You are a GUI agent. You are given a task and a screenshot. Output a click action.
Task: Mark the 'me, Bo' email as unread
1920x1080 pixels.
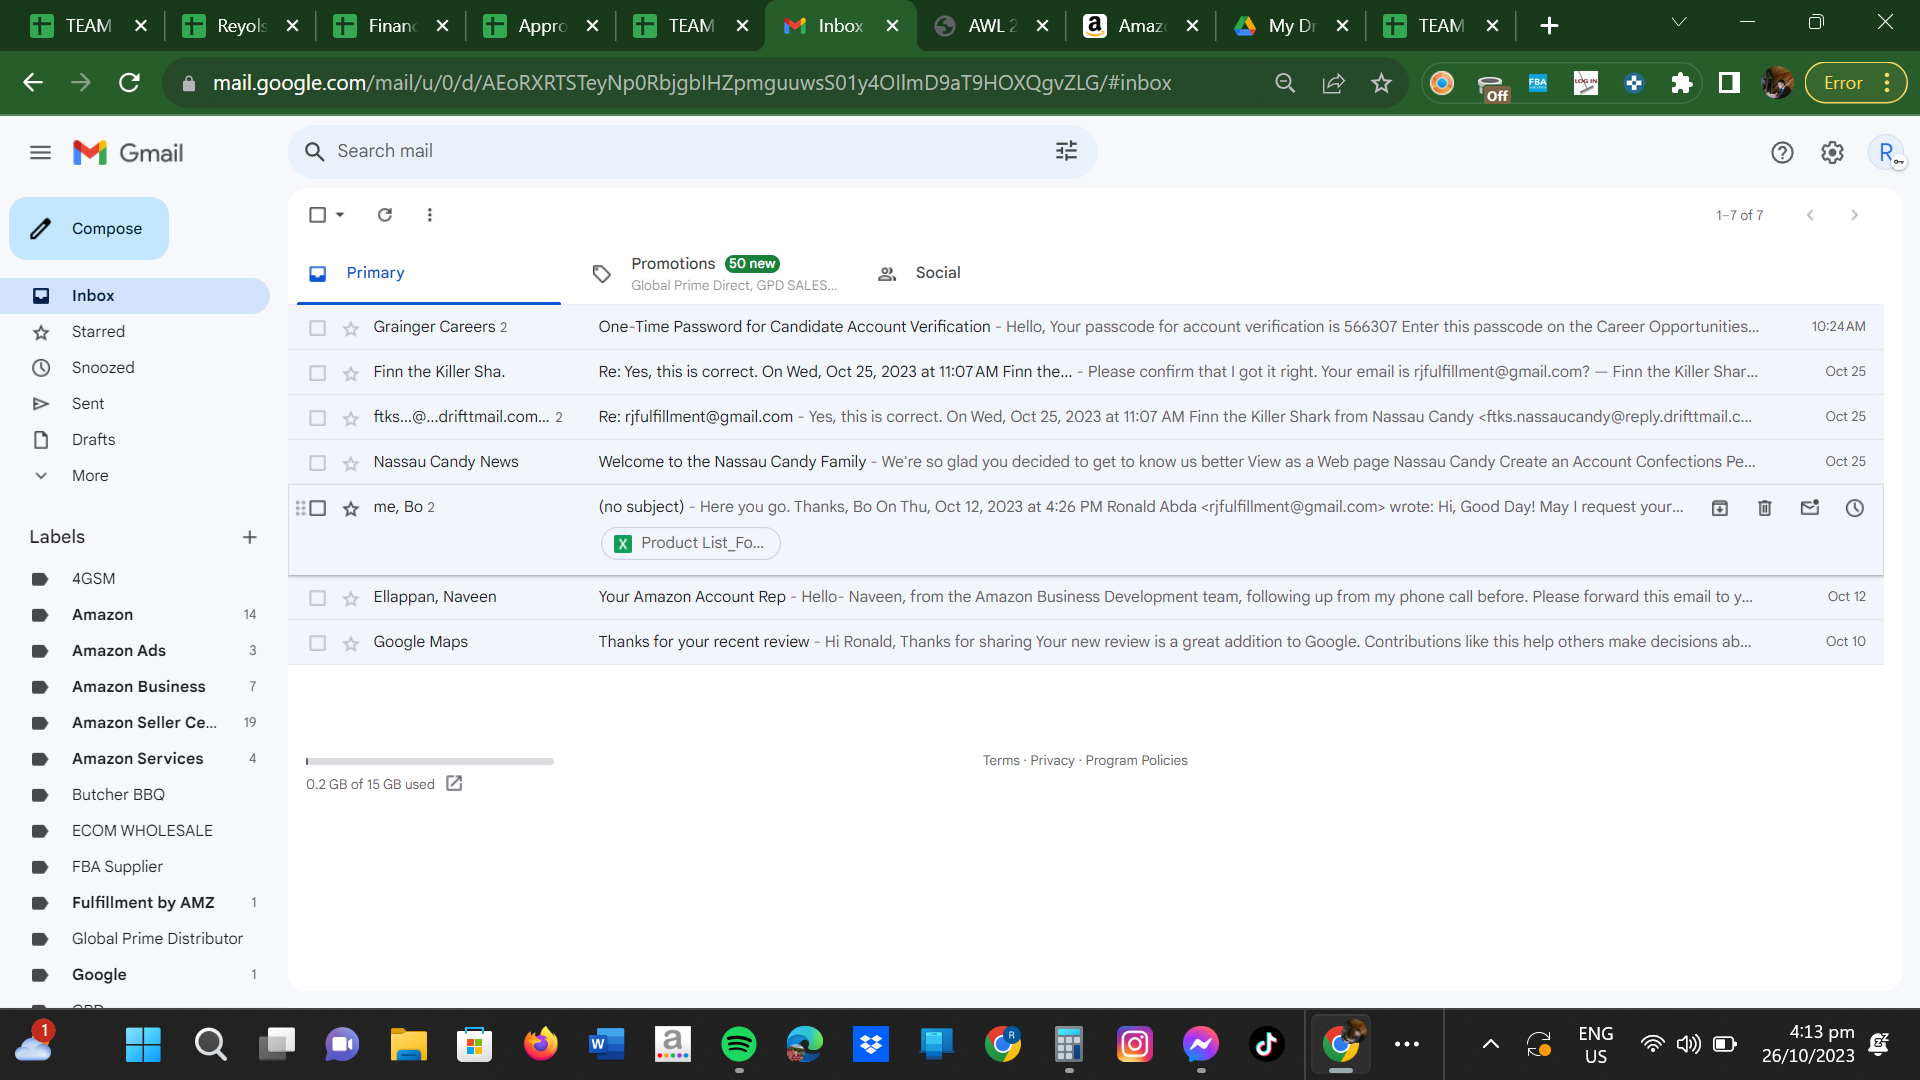pyautogui.click(x=1810, y=508)
